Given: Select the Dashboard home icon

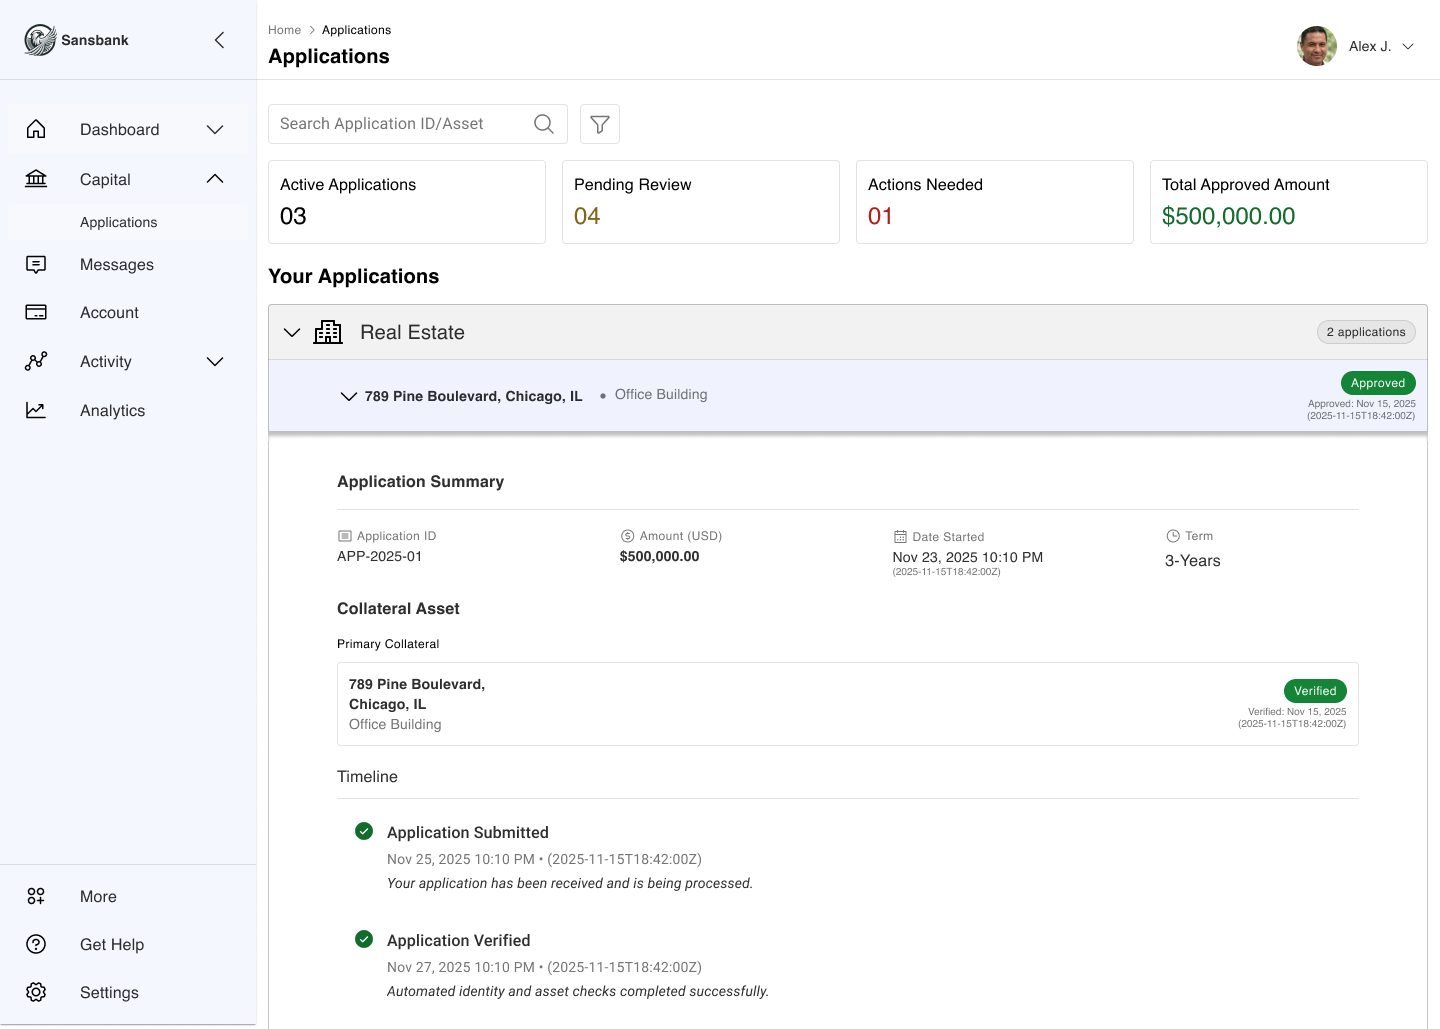Looking at the screenshot, I should (x=36, y=129).
